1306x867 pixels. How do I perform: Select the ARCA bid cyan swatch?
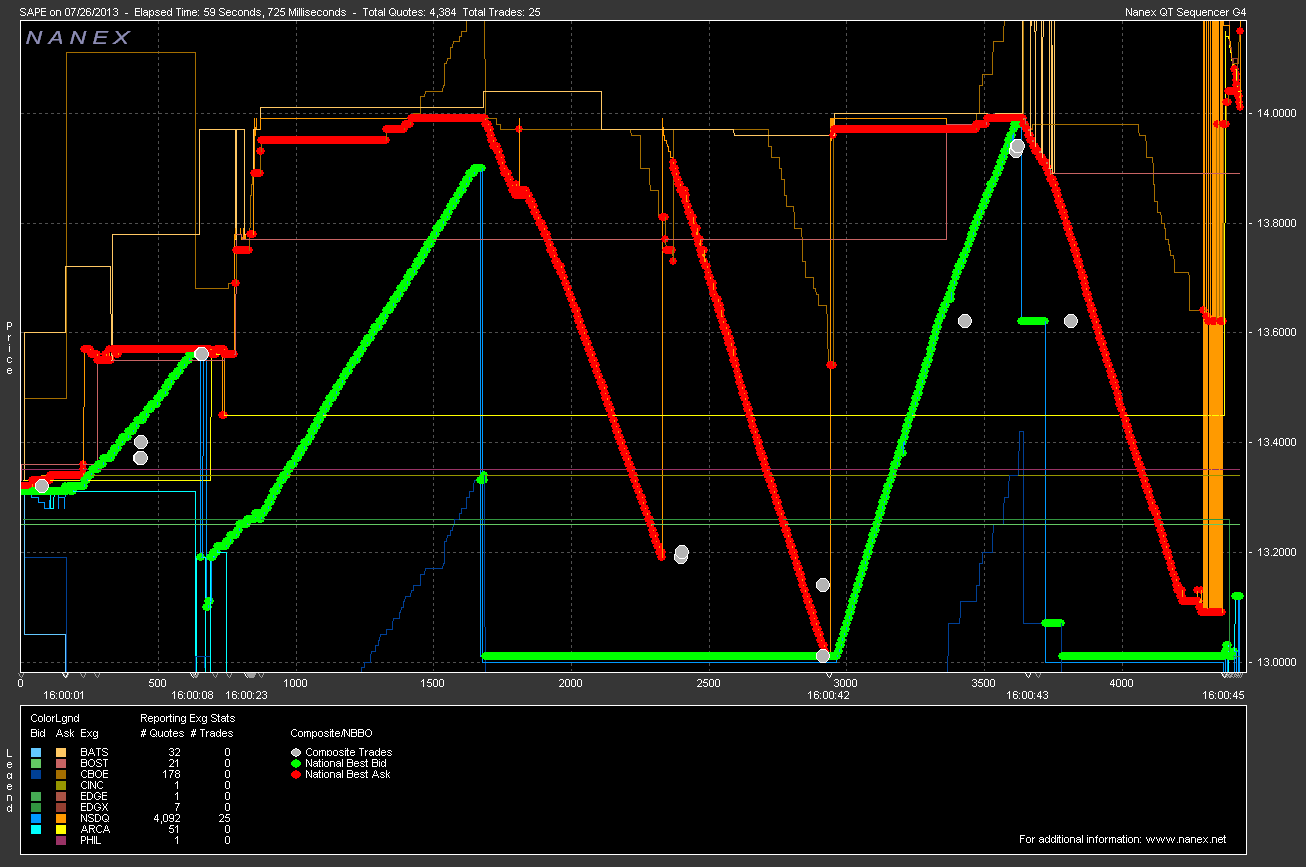(36, 829)
